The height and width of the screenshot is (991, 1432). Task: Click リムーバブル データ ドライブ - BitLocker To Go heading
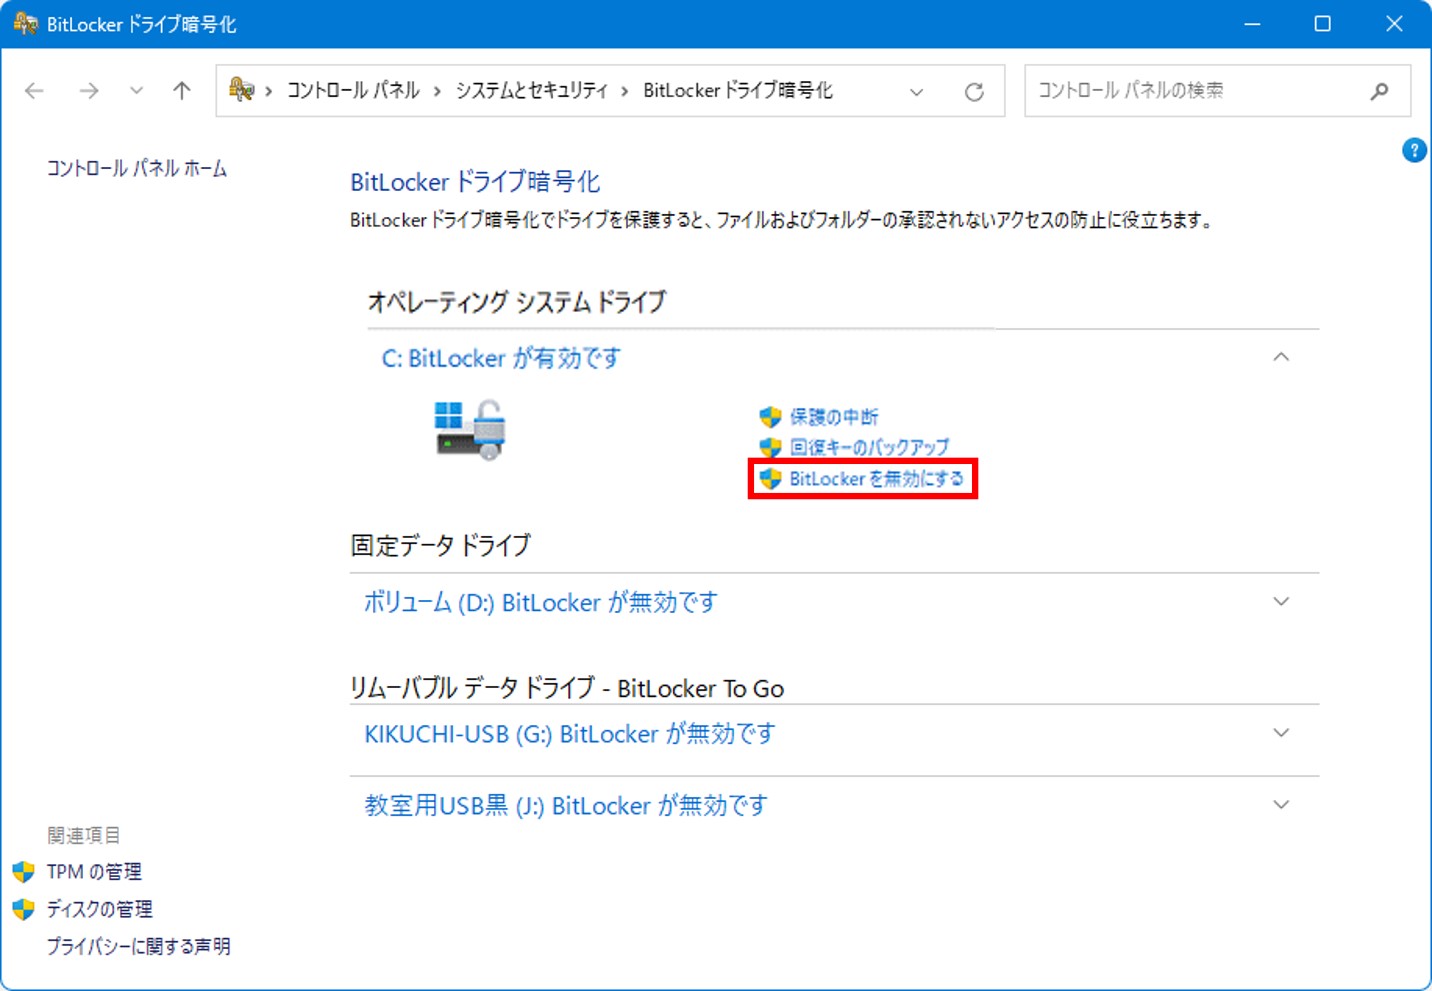(x=567, y=688)
